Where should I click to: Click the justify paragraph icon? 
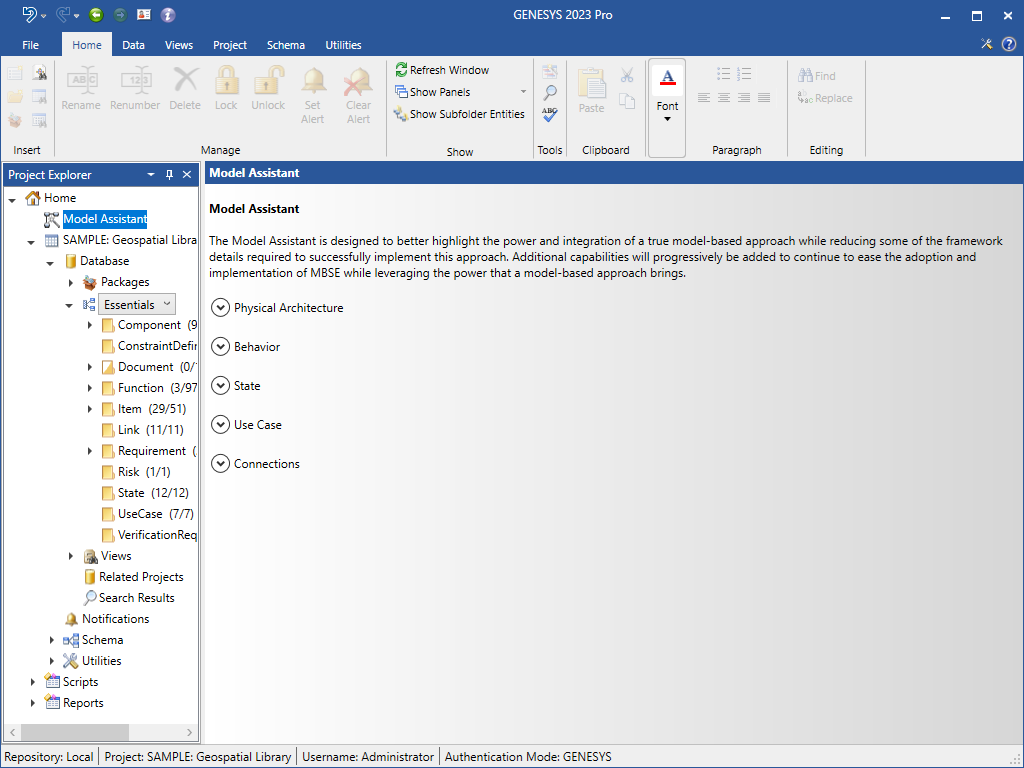point(764,98)
